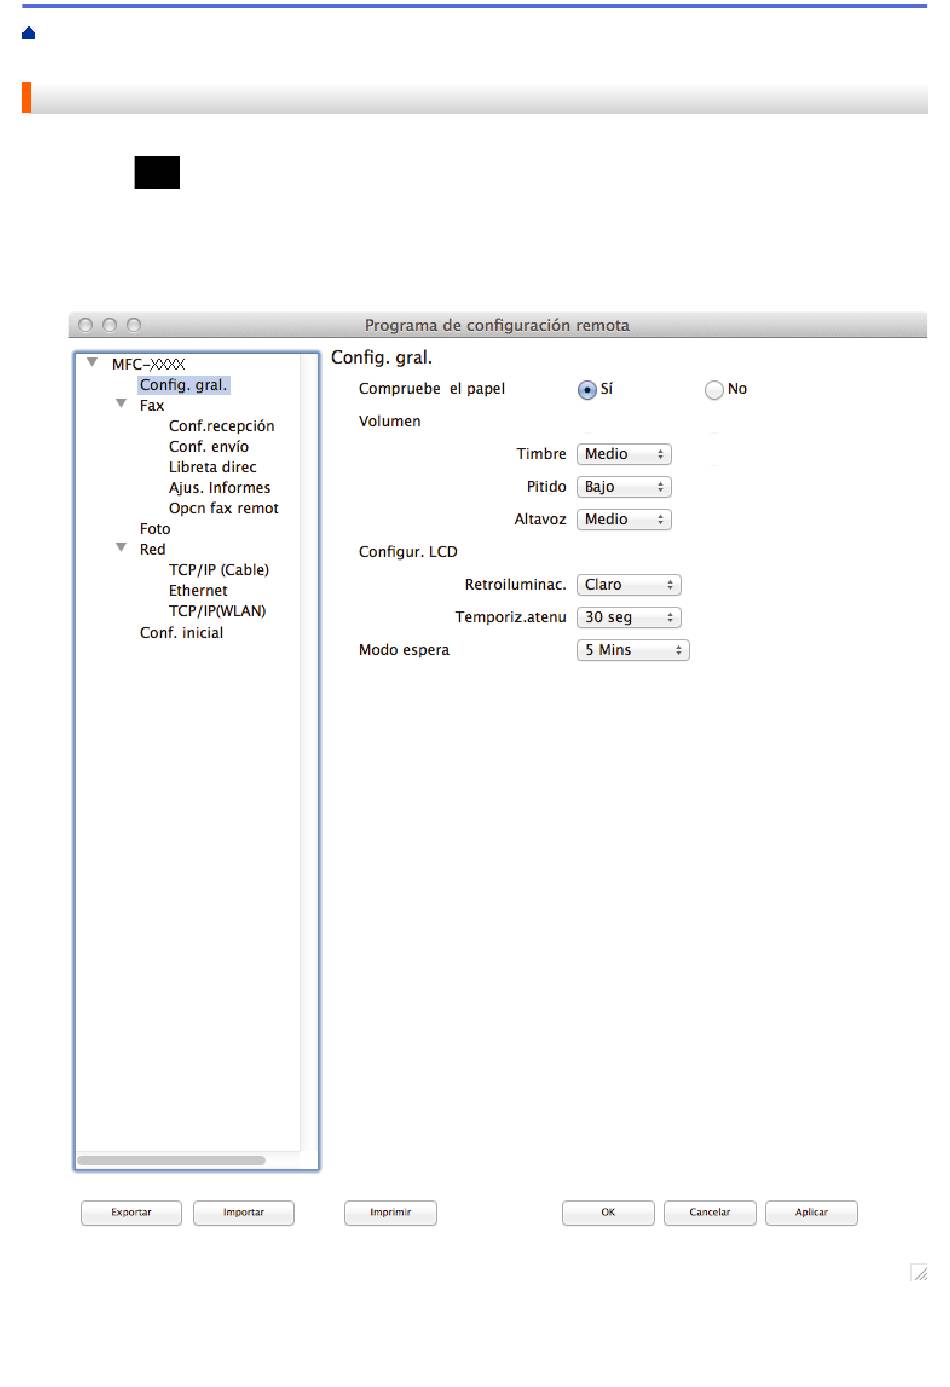Click the zoom window button
950x1387 pixels.
tap(134, 325)
